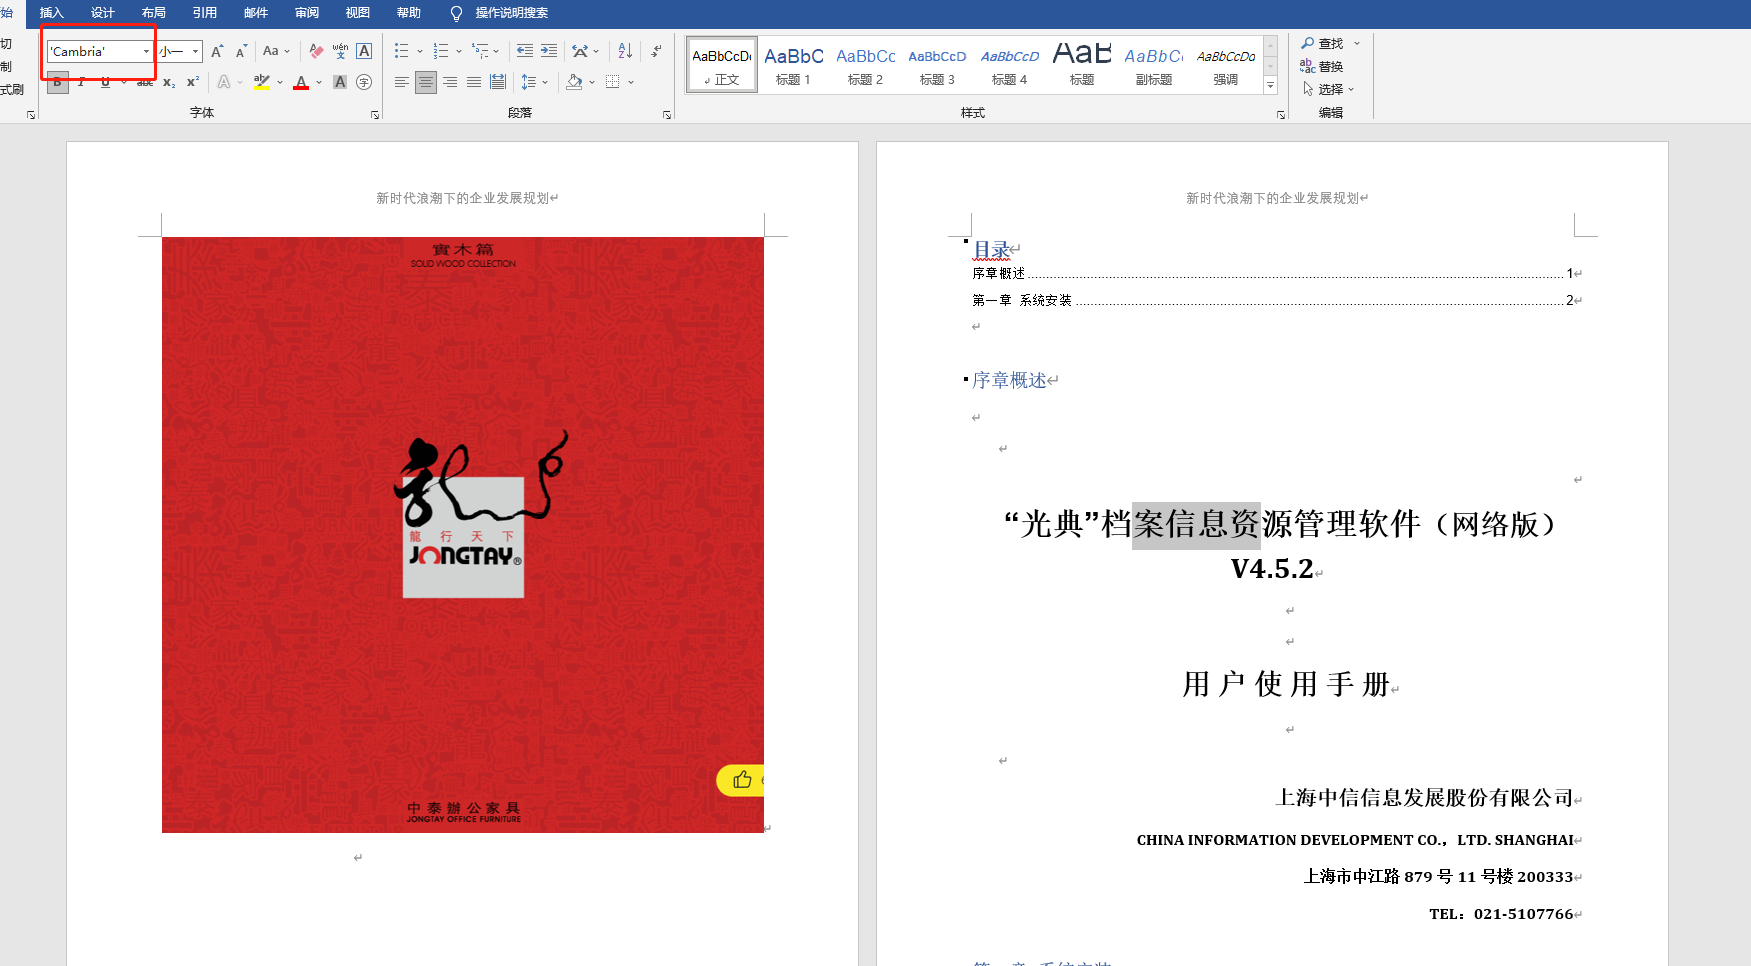Apply text highlight color marker
1751x966 pixels.
point(262,82)
